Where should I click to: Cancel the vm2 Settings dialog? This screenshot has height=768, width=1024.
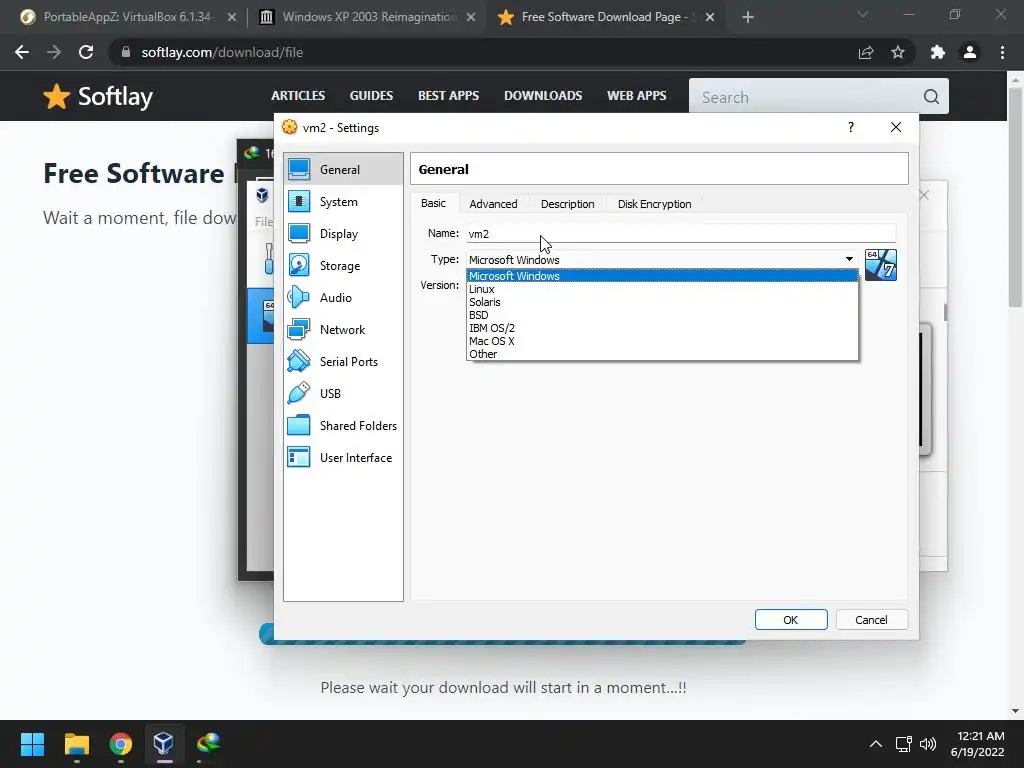871,620
